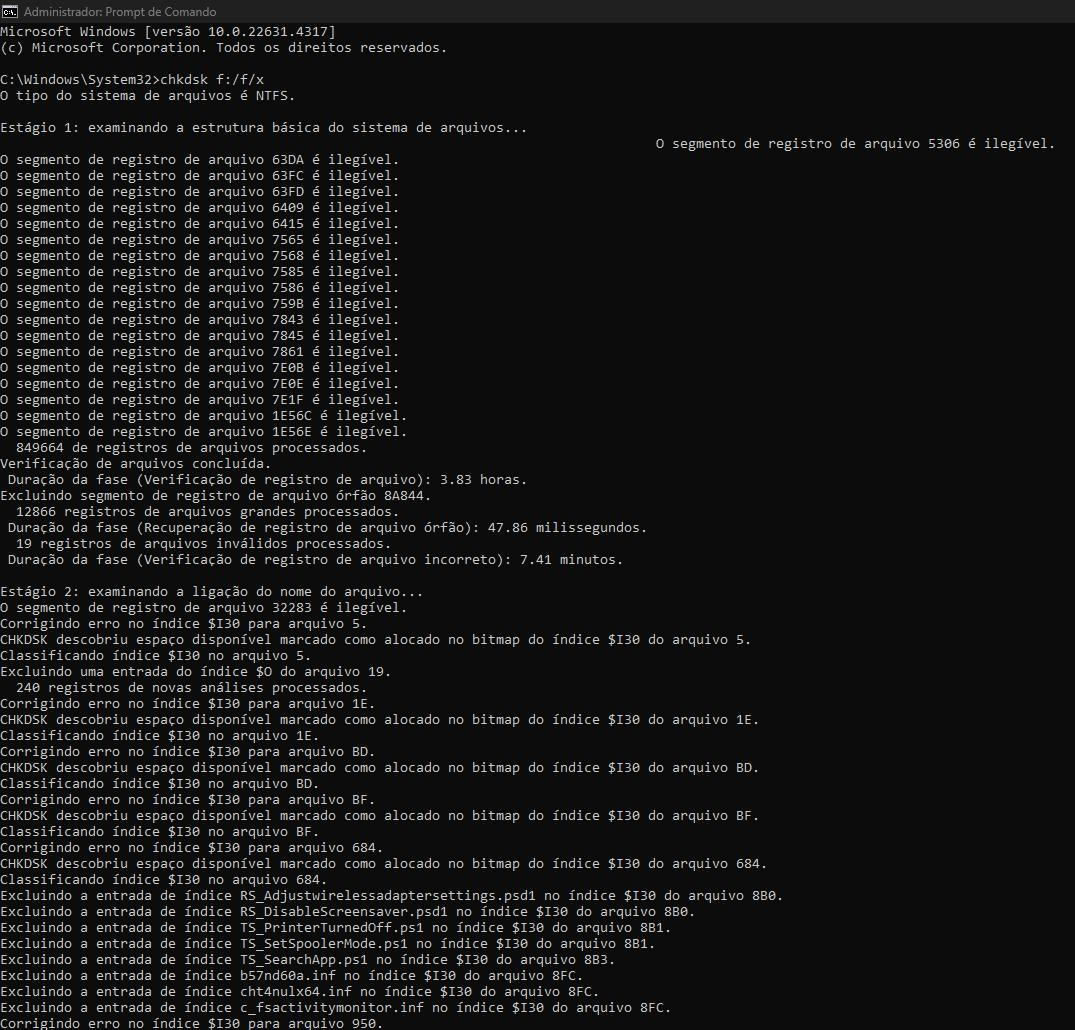Click the line with arquivo 63FC é ilegível

pos(200,176)
